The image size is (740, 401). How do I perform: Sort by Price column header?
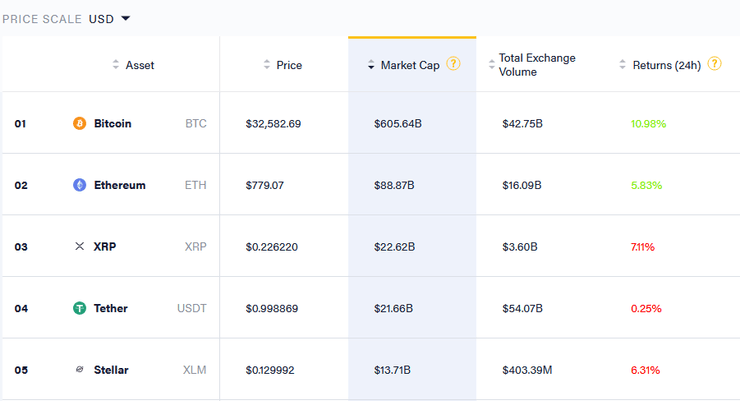289,65
